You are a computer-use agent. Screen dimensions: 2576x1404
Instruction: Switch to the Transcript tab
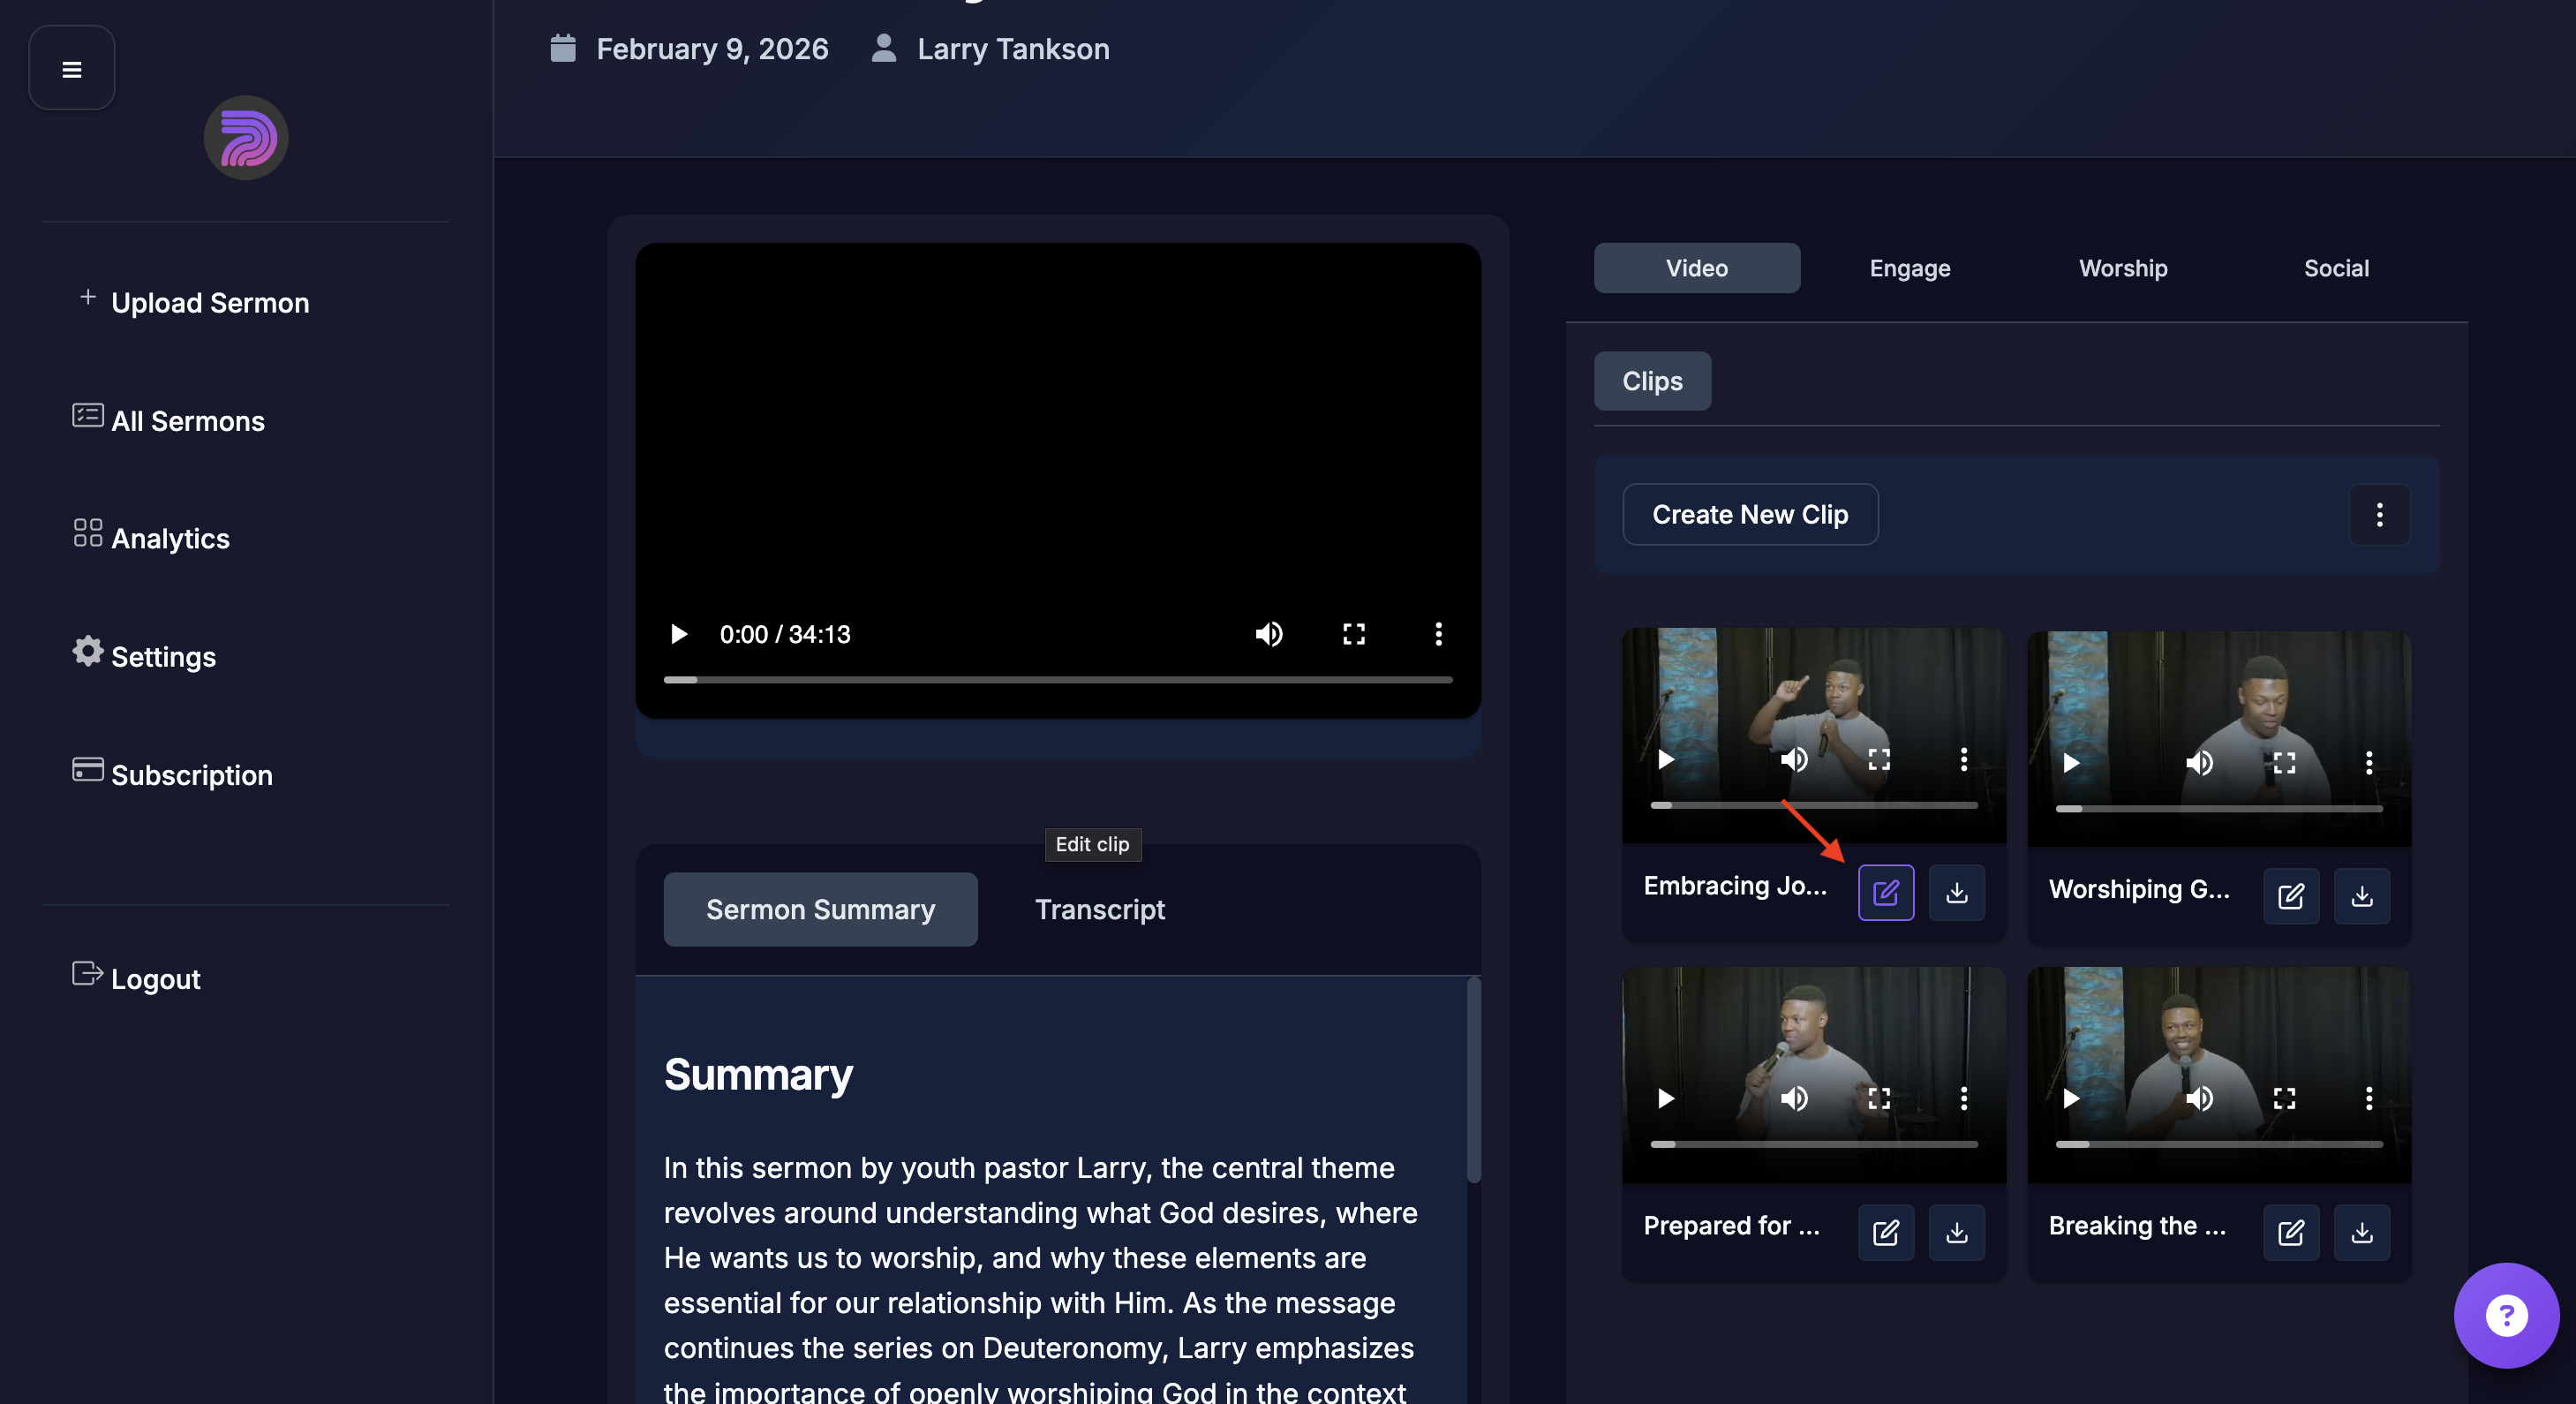(x=1099, y=909)
